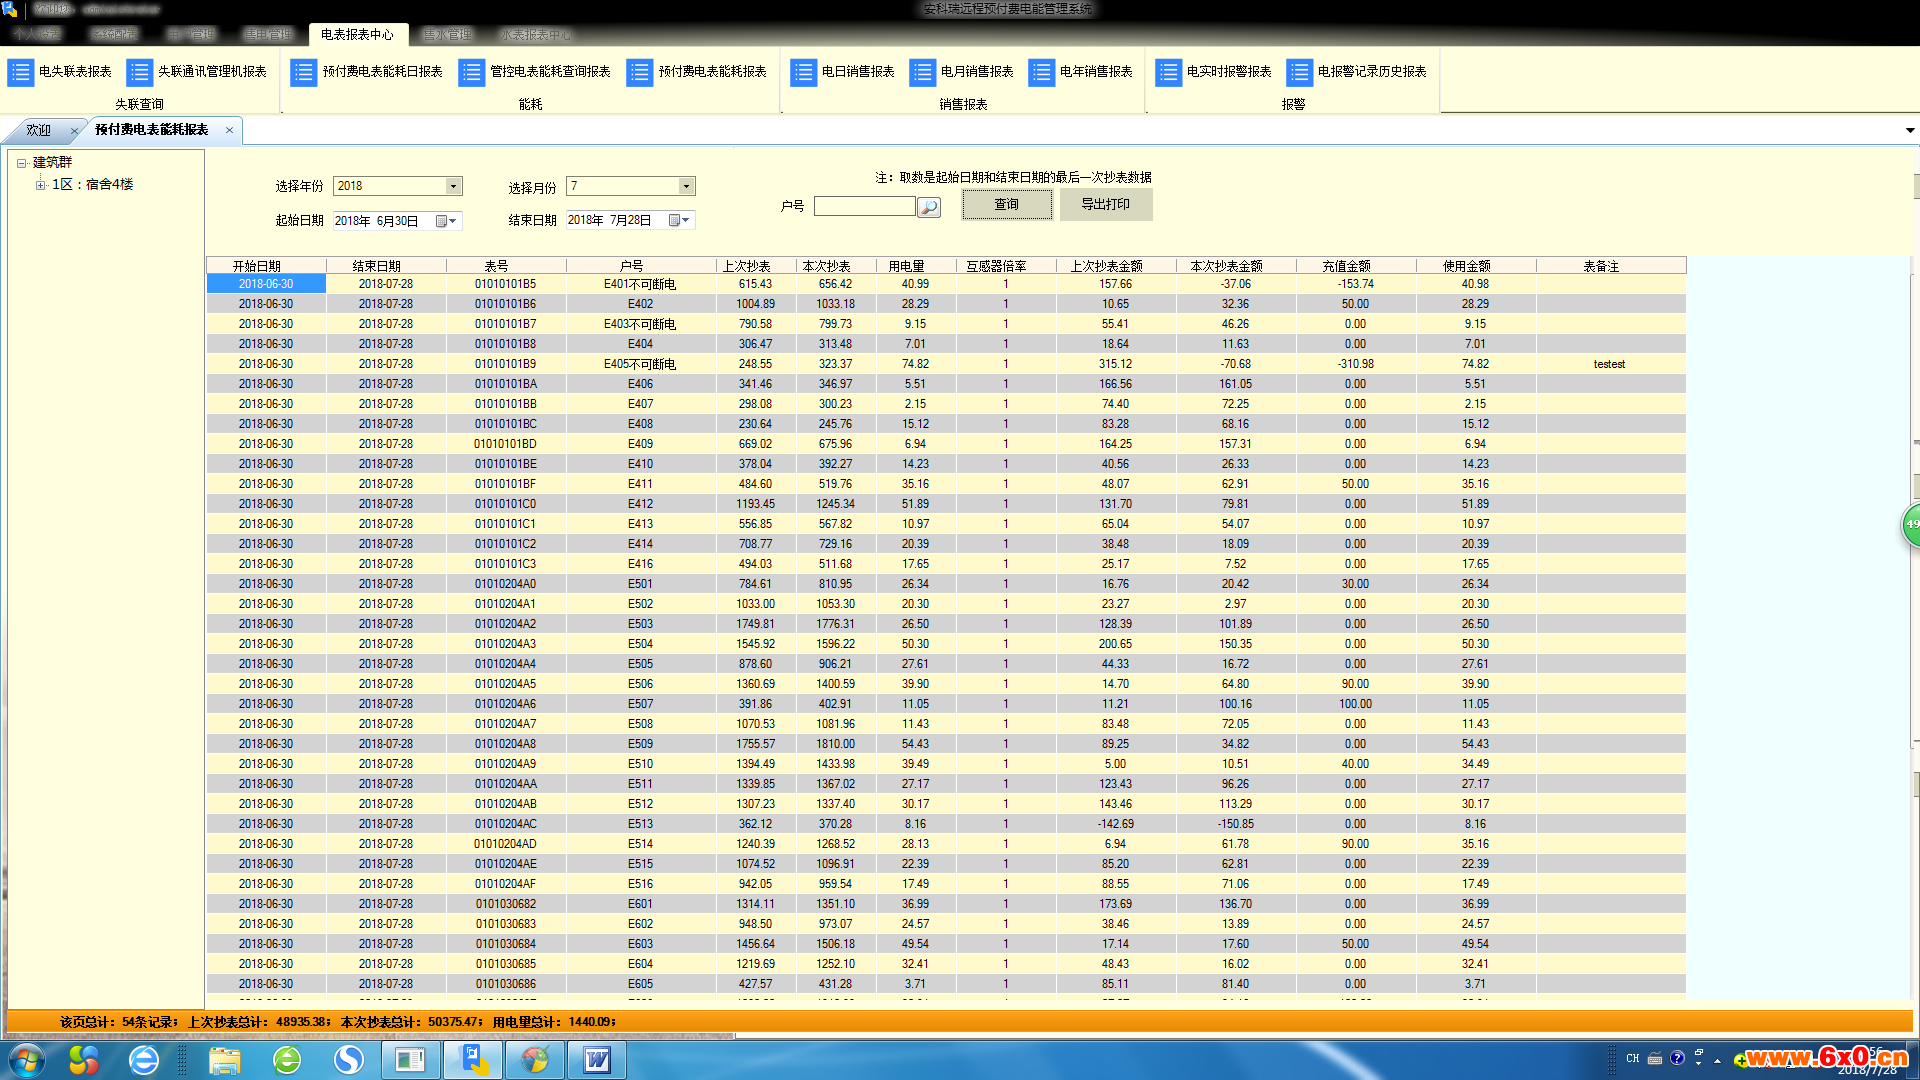Expand the 1区：宿舍4楼 tree node
Image resolution: width=1920 pixels, height=1080 pixels.
tap(40, 185)
